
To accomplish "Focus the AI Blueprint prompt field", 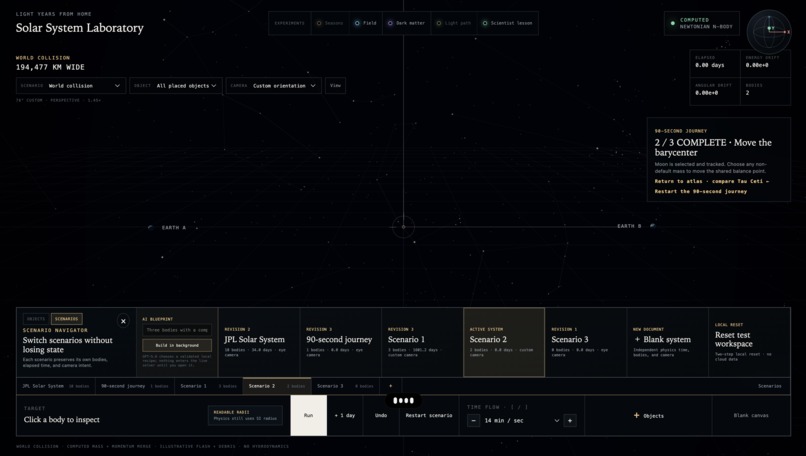I will (x=177, y=330).
